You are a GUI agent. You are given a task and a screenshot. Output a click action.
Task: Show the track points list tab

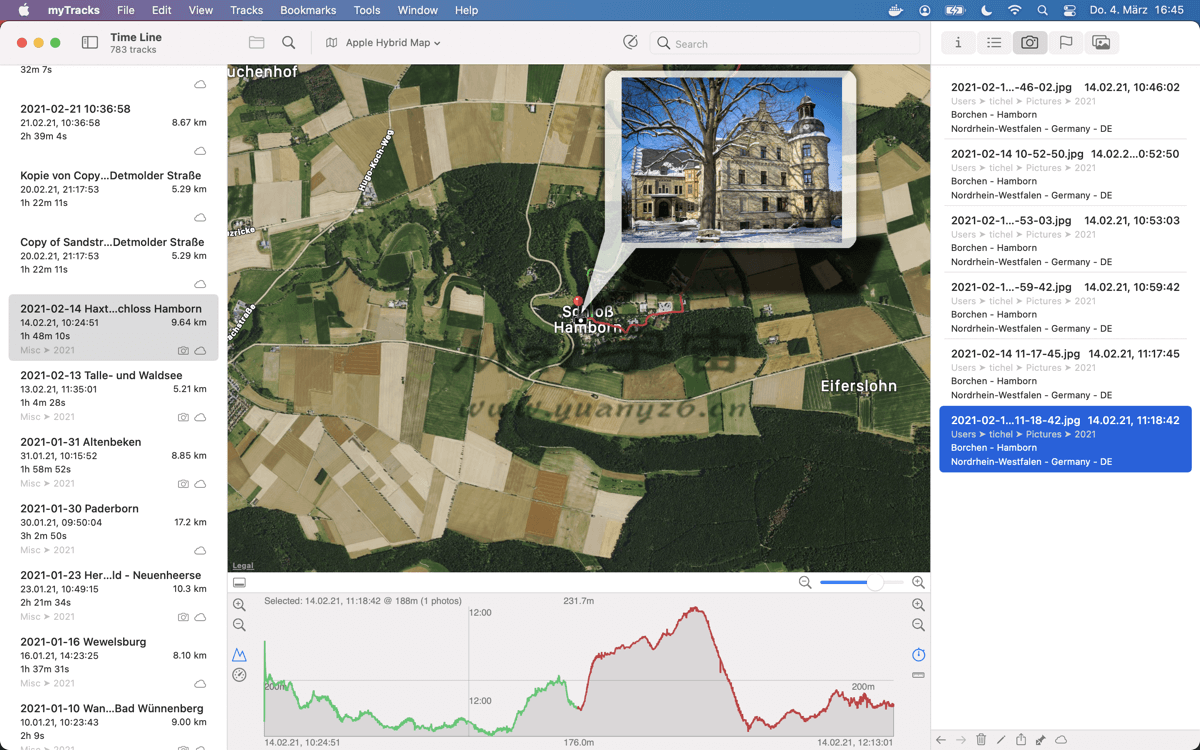994,43
